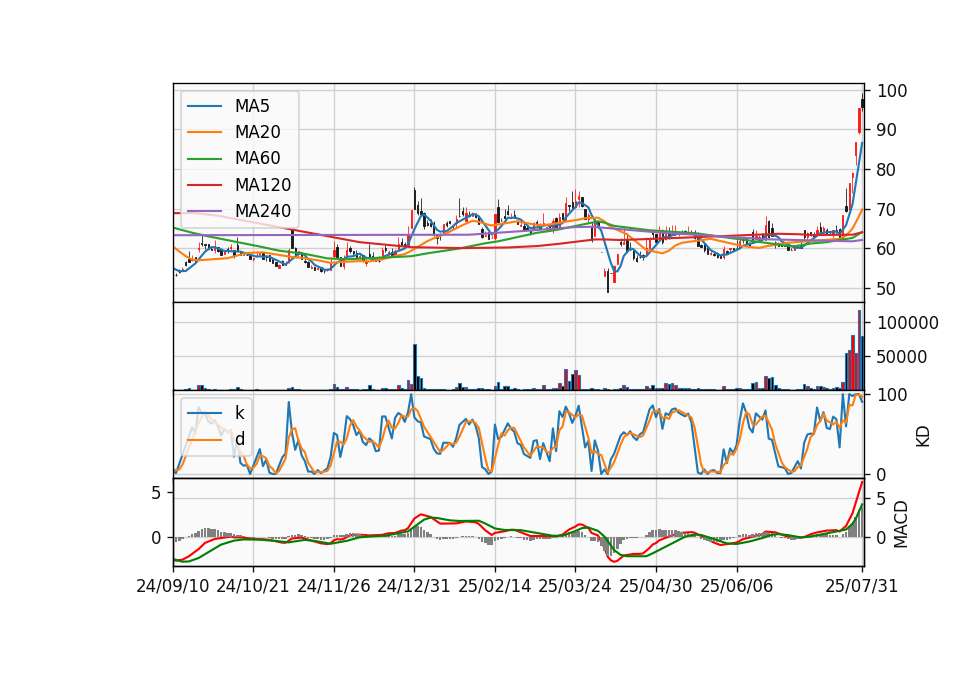Click the blue MA5 legend line
960x690 pixels.
(204, 106)
